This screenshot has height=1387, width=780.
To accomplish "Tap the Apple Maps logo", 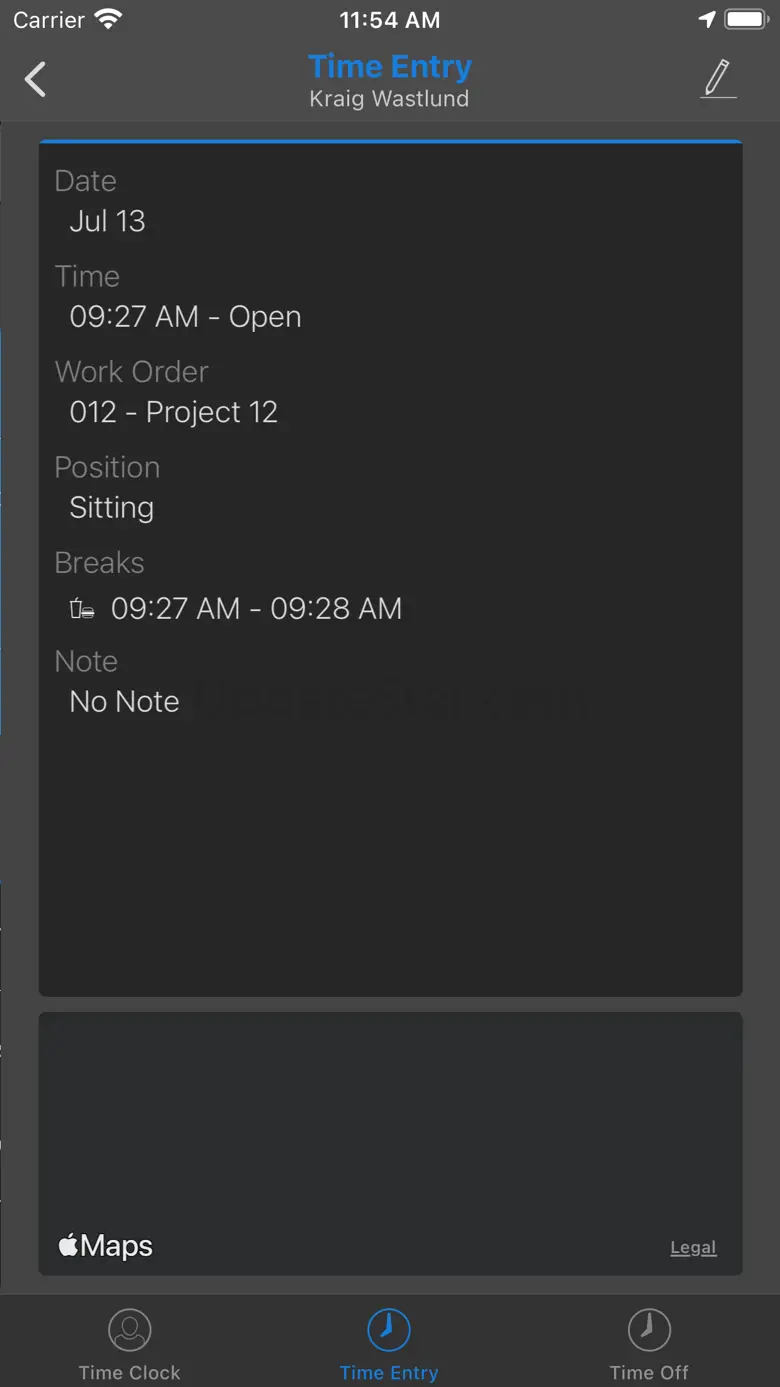I will tap(106, 1246).
